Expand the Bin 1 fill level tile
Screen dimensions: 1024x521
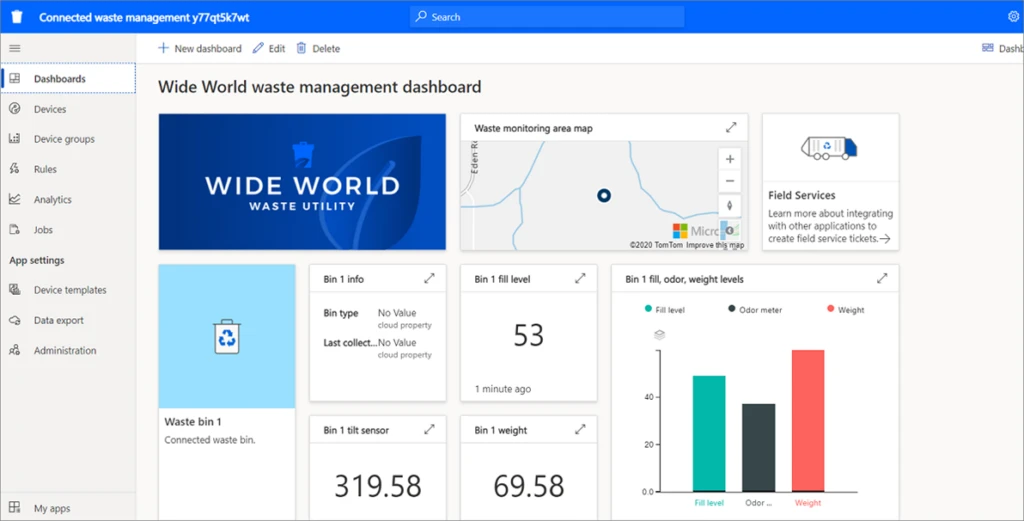pos(580,279)
